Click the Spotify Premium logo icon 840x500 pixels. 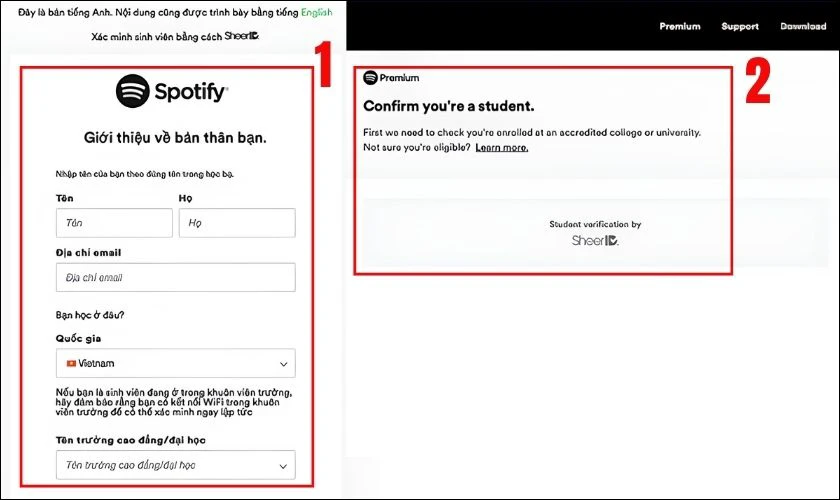click(x=370, y=78)
